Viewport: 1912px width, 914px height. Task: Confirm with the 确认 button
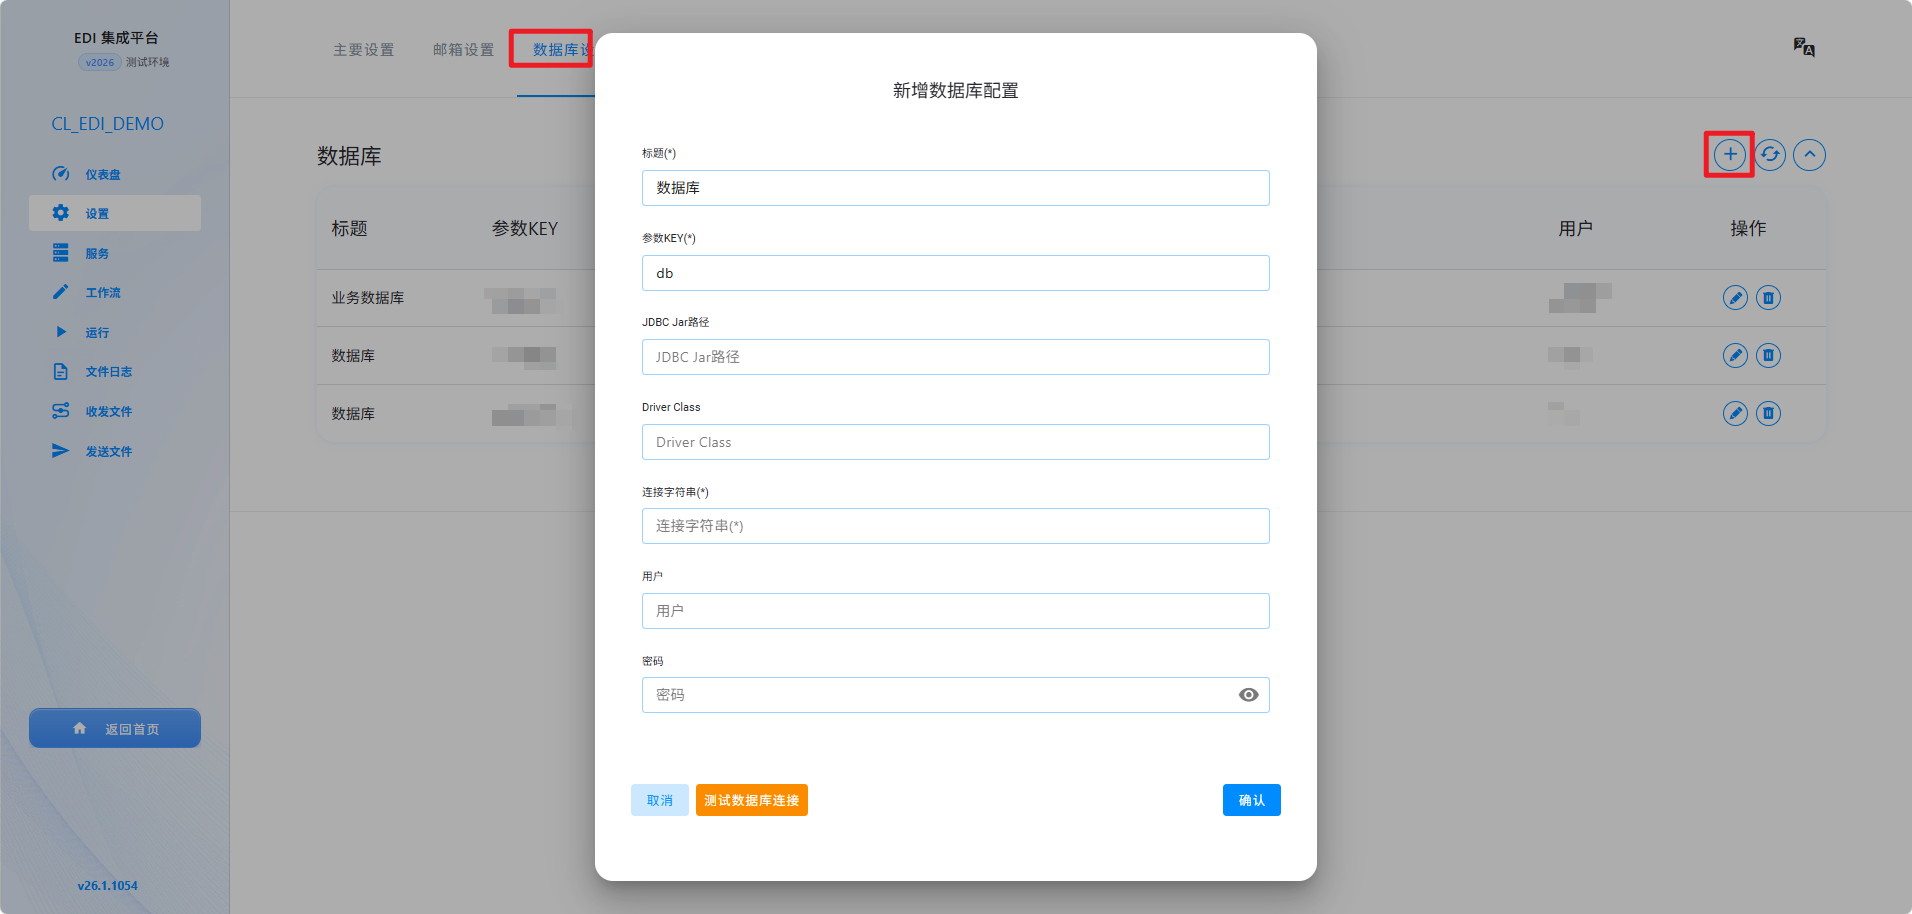click(x=1252, y=800)
